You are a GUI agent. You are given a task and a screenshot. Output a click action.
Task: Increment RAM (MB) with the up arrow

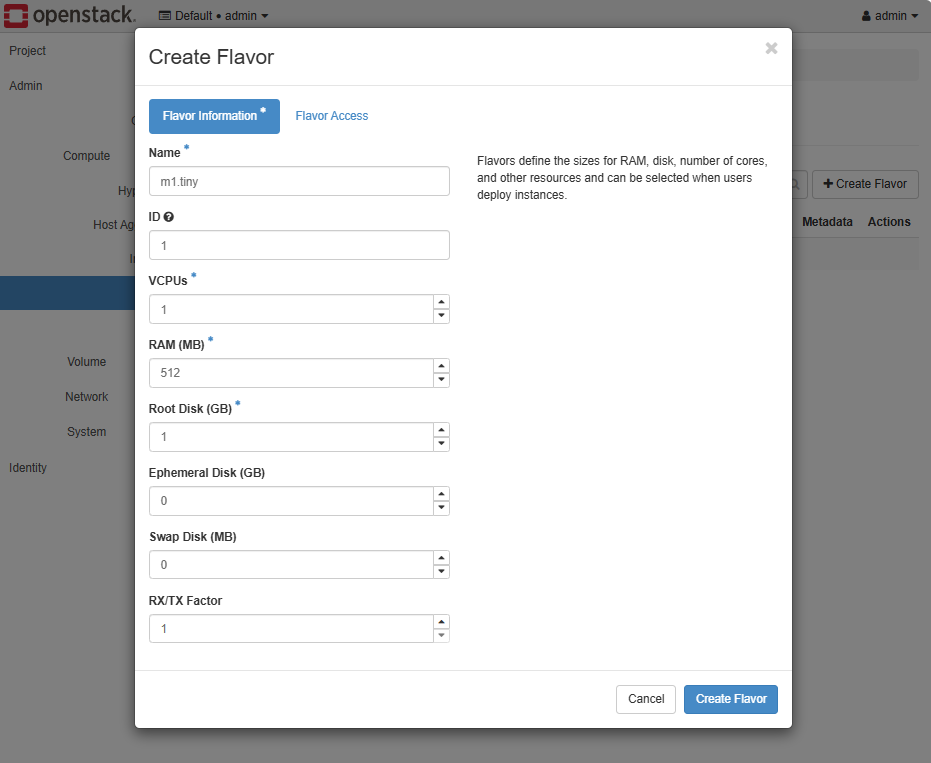pos(441,366)
